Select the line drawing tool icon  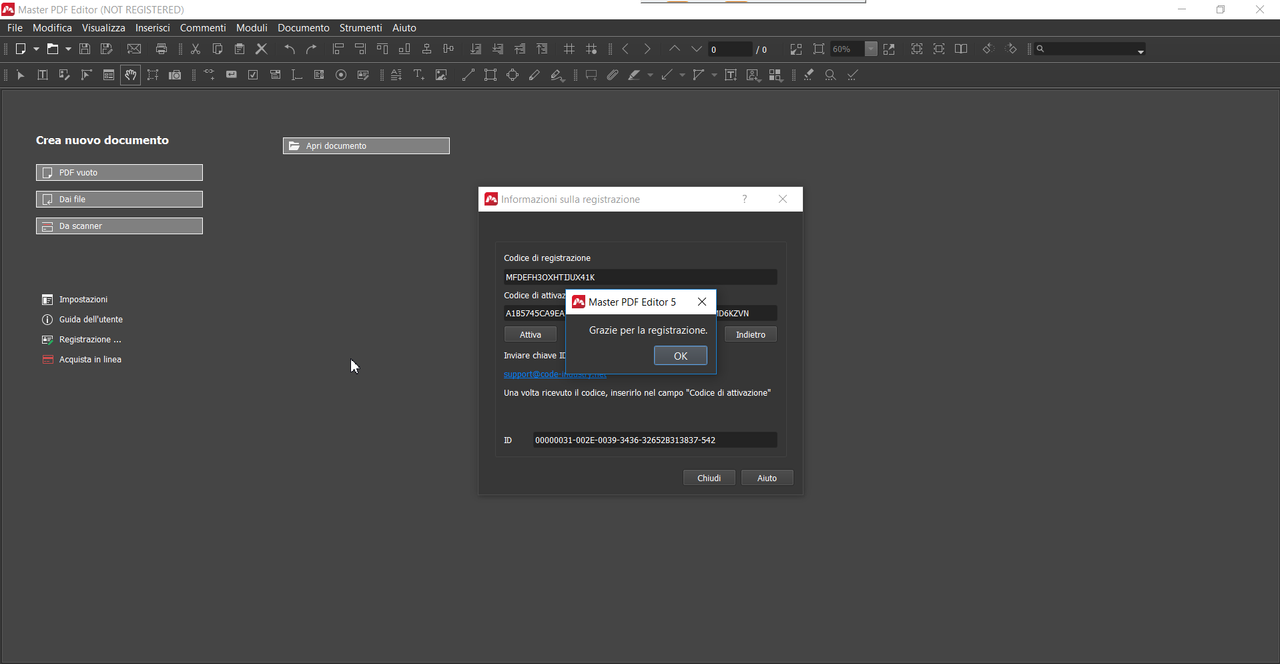tap(468, 75)
